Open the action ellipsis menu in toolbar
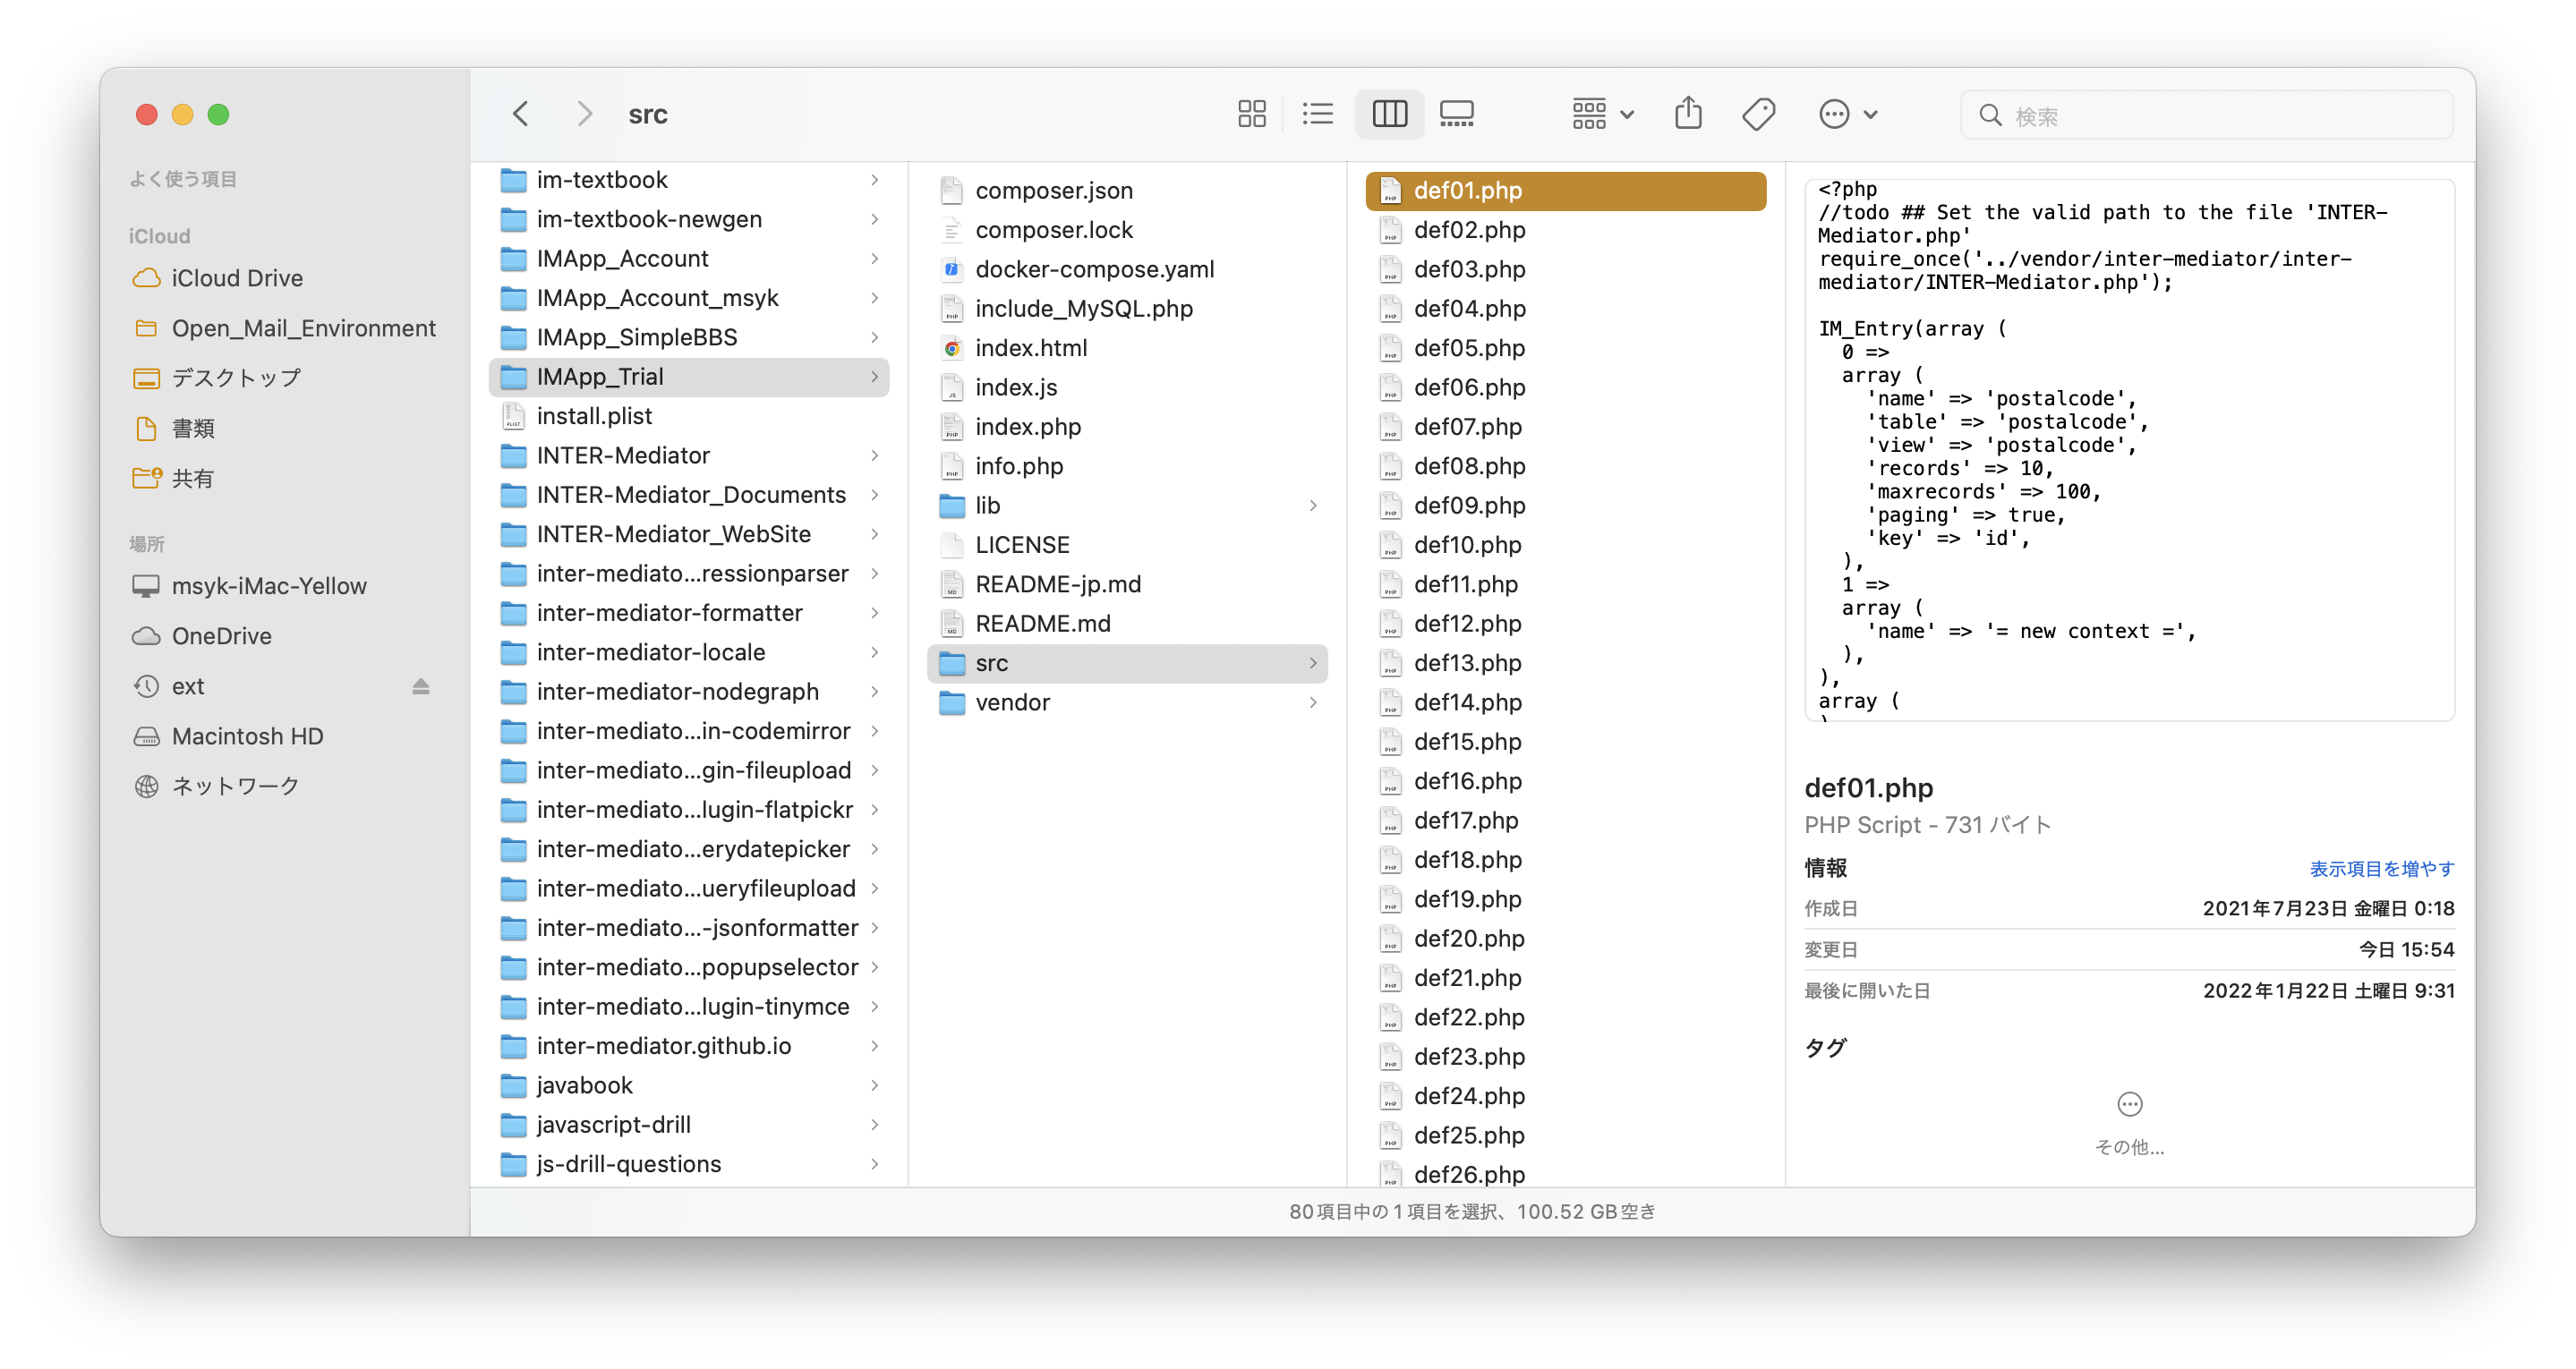 tap(1847, 114)
